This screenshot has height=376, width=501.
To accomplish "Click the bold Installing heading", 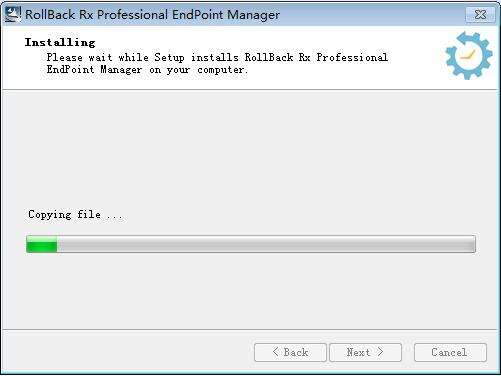I will coord(60,42).
